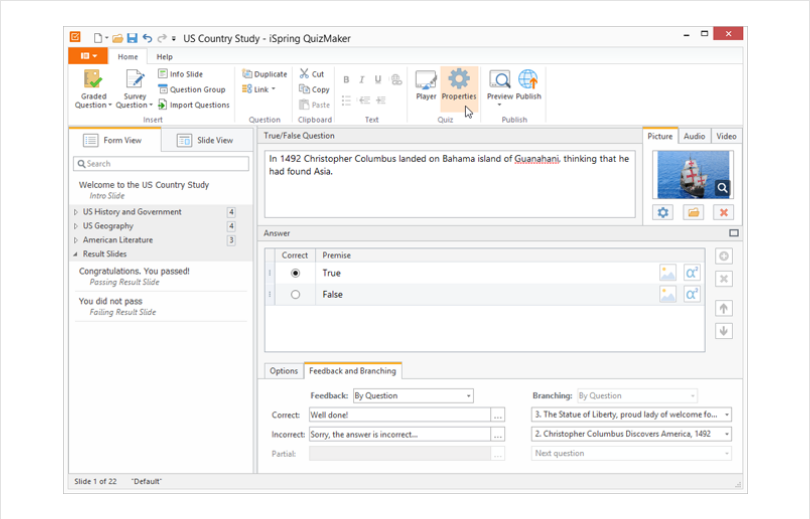Zoom the ship picture with magnifier

point(722,187)
